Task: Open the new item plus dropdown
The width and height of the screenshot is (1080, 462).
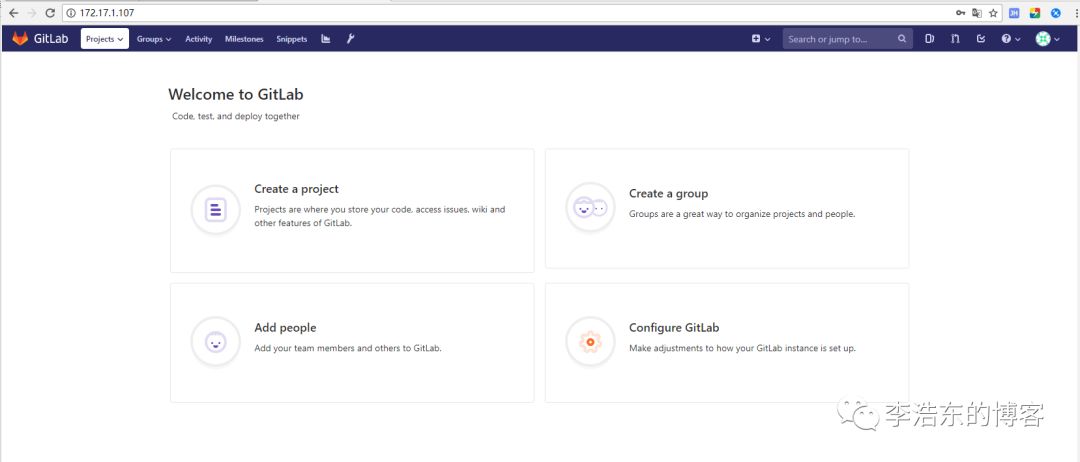Action: pos(760,39)
